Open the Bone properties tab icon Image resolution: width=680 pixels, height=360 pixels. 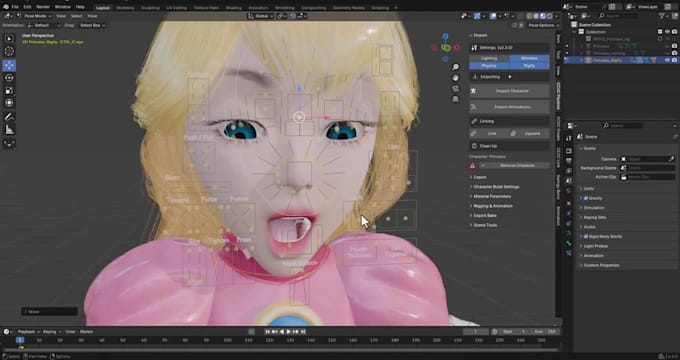click(x=569, y=243)
